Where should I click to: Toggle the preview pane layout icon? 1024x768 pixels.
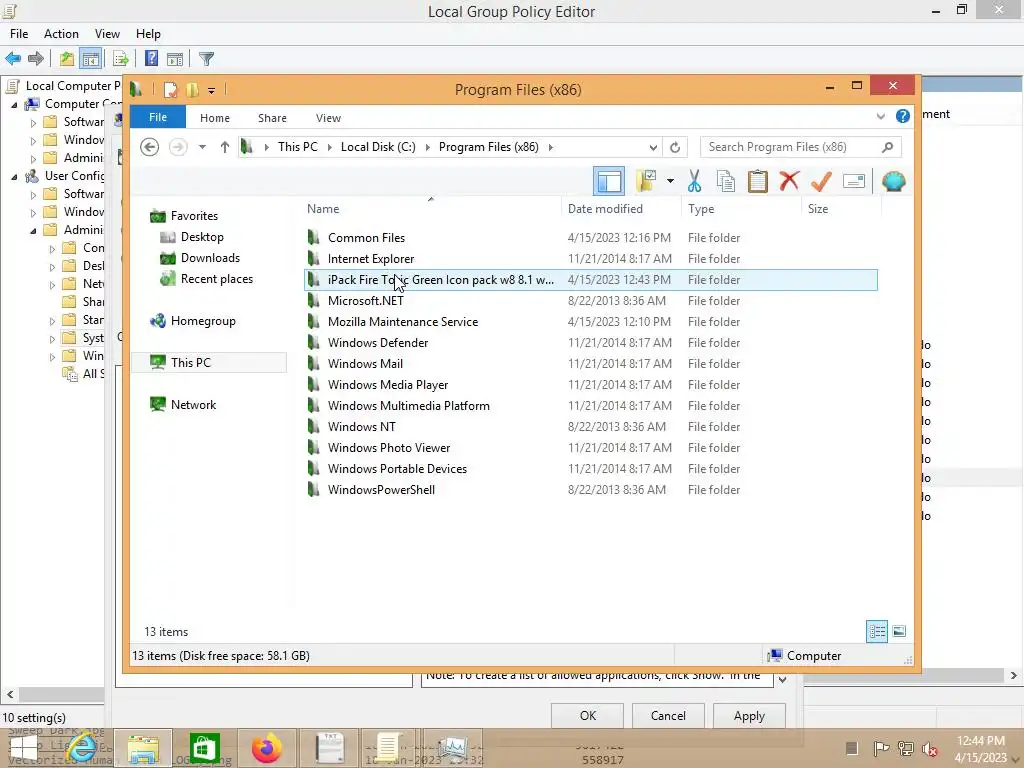coord(609,181)
